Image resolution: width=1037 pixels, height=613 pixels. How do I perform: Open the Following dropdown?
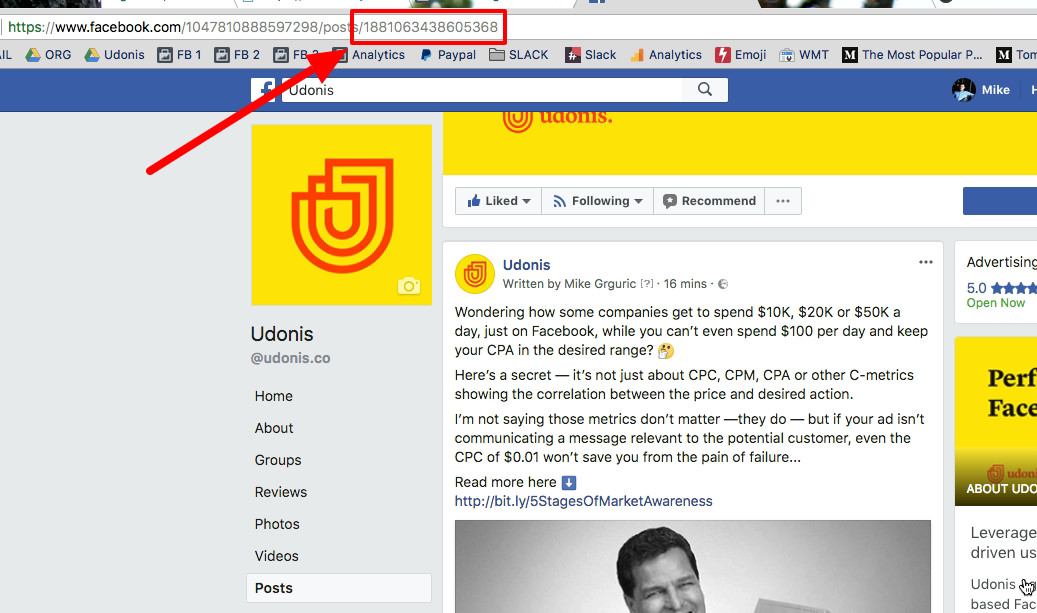click(598, 201)
